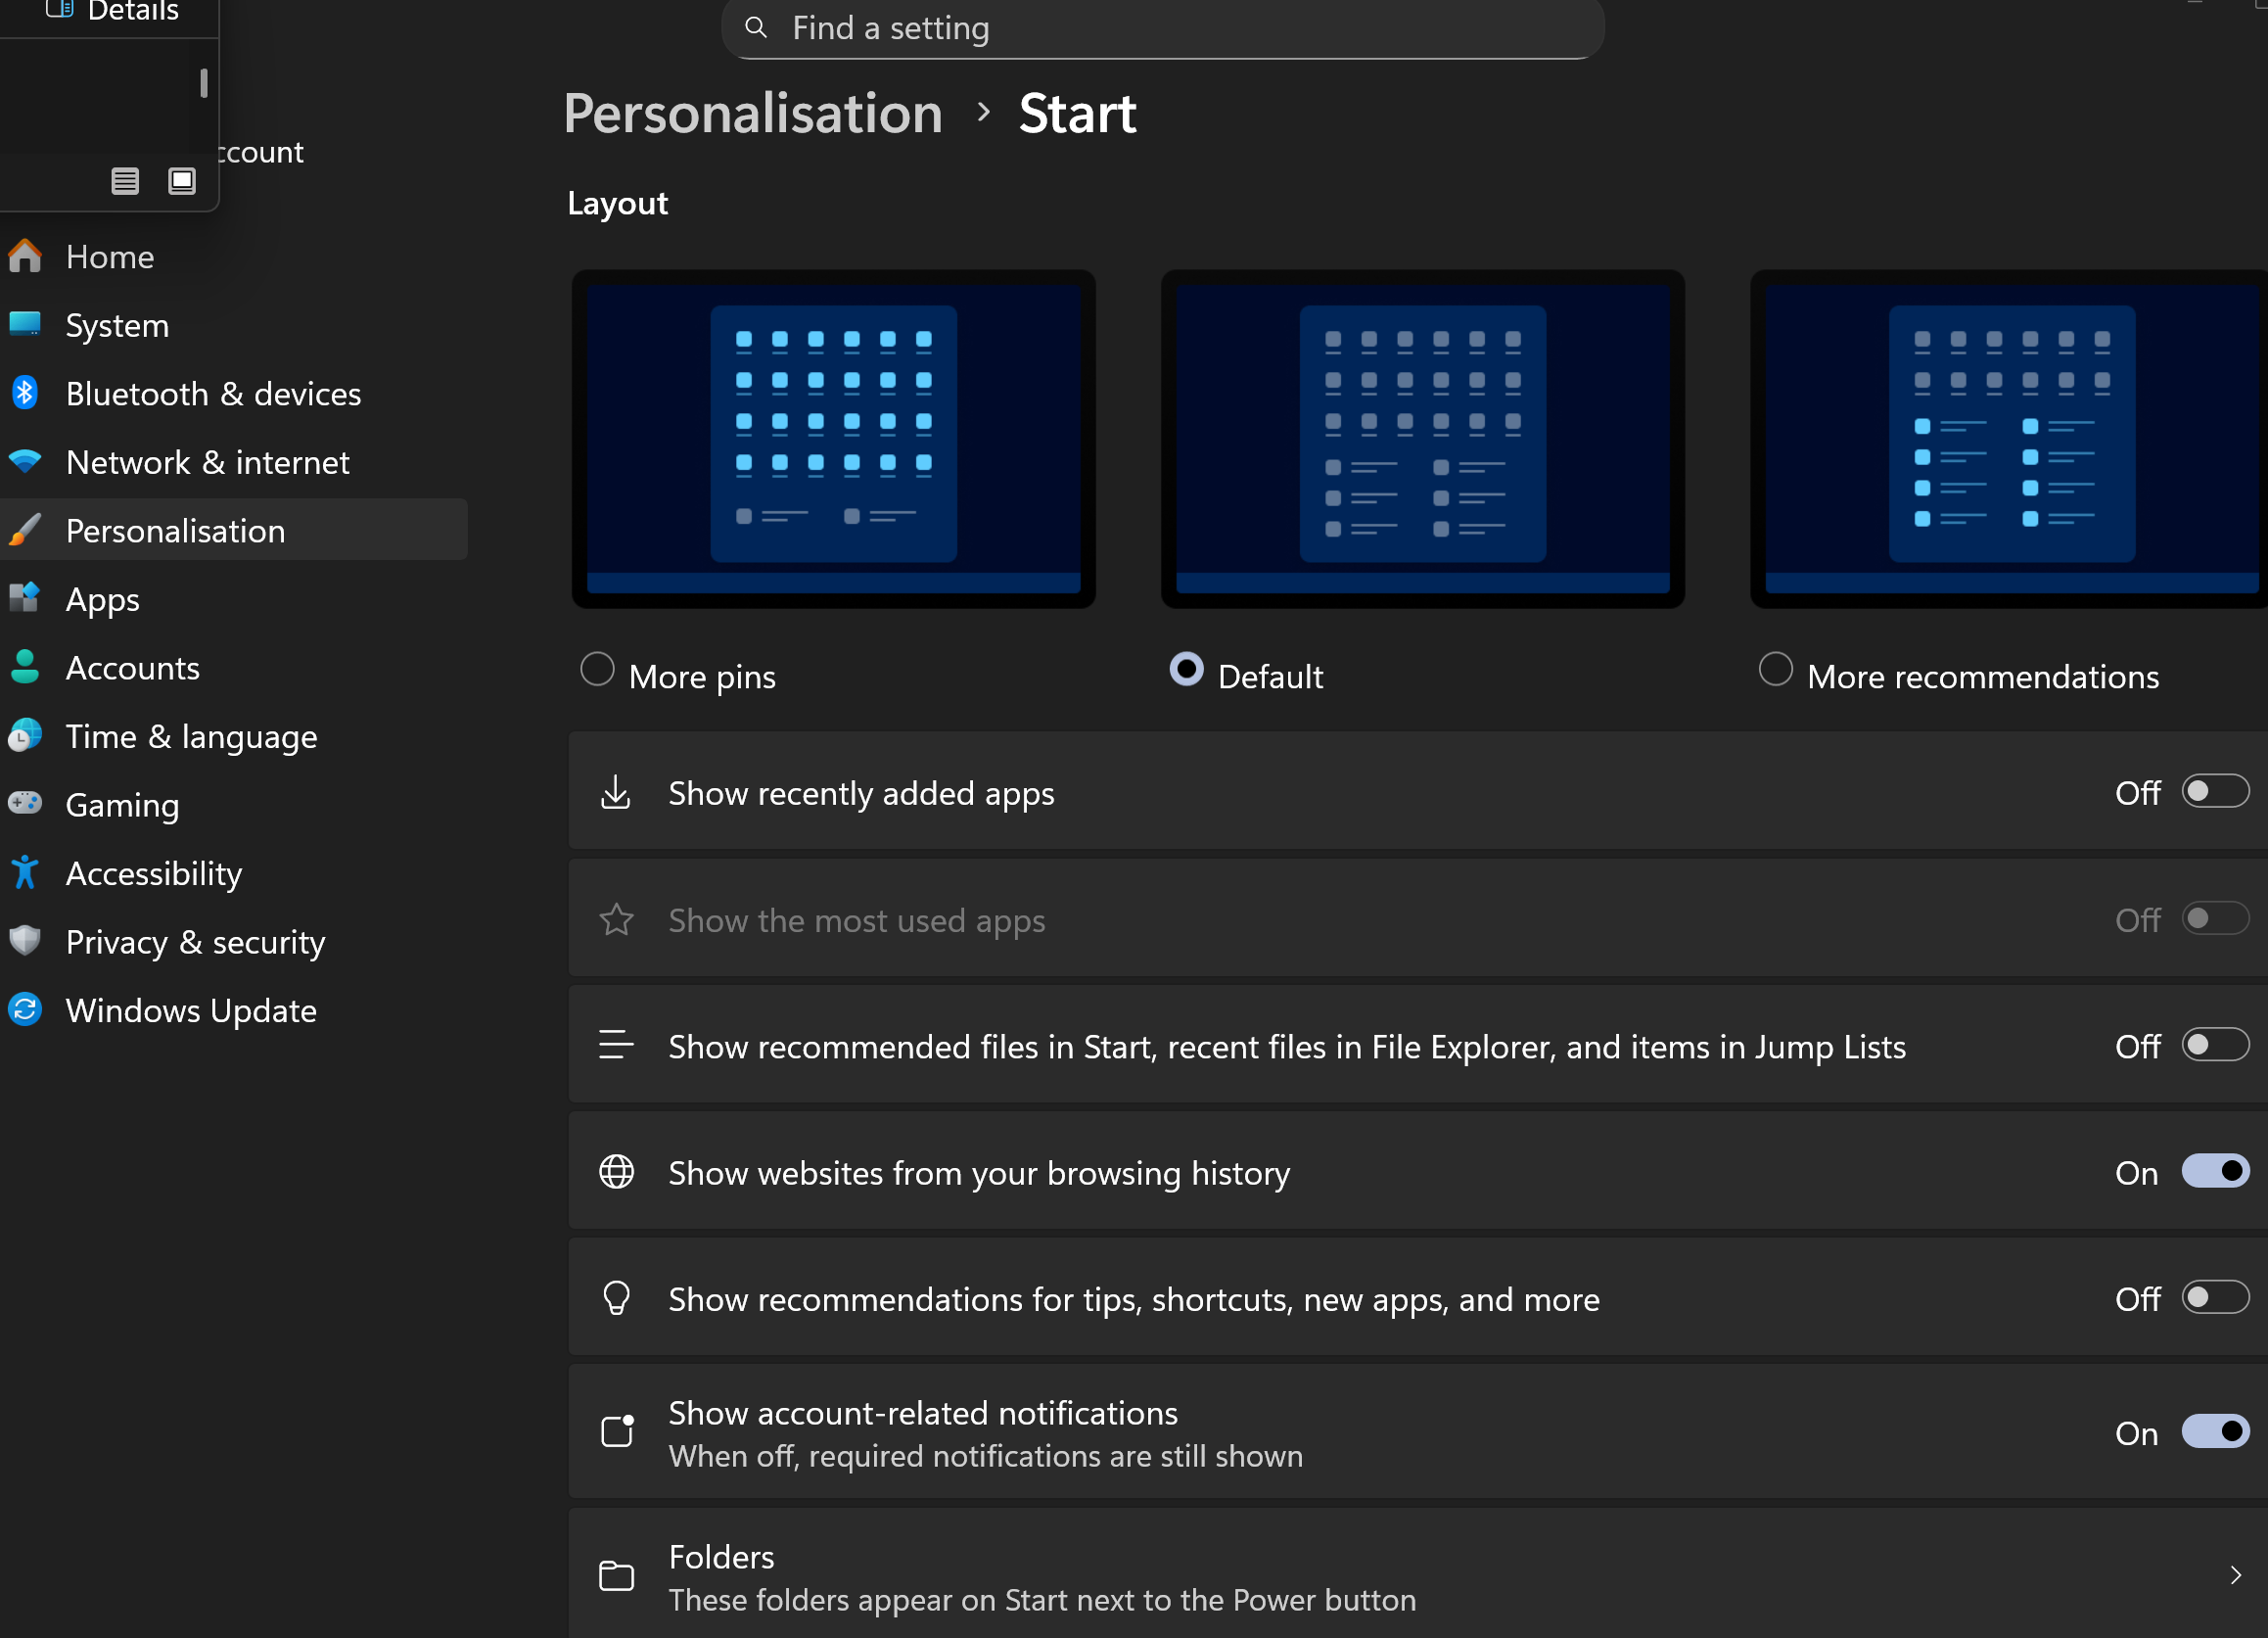
Task: Turn off account-related notifications toggle
Action: tap(2214, 1431)
